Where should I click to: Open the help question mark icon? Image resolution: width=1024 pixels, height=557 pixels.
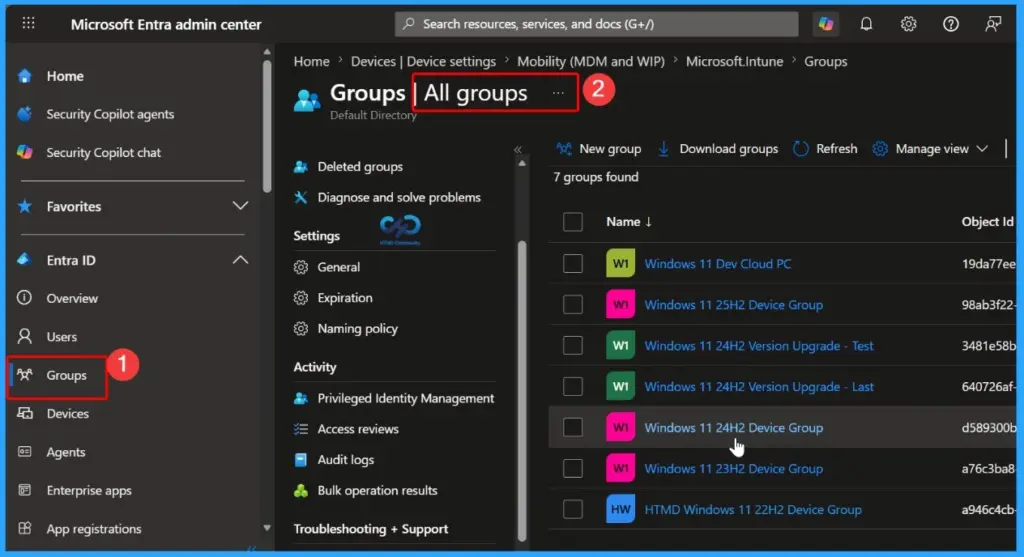click(951, 24)
